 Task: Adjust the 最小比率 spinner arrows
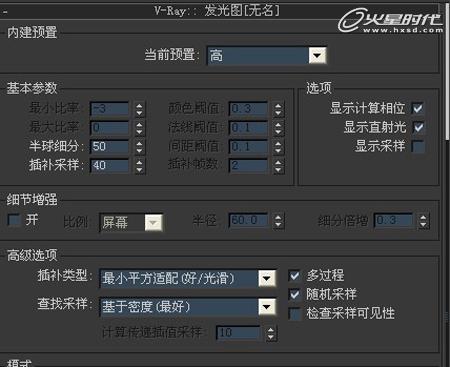[x=139, y=109]
